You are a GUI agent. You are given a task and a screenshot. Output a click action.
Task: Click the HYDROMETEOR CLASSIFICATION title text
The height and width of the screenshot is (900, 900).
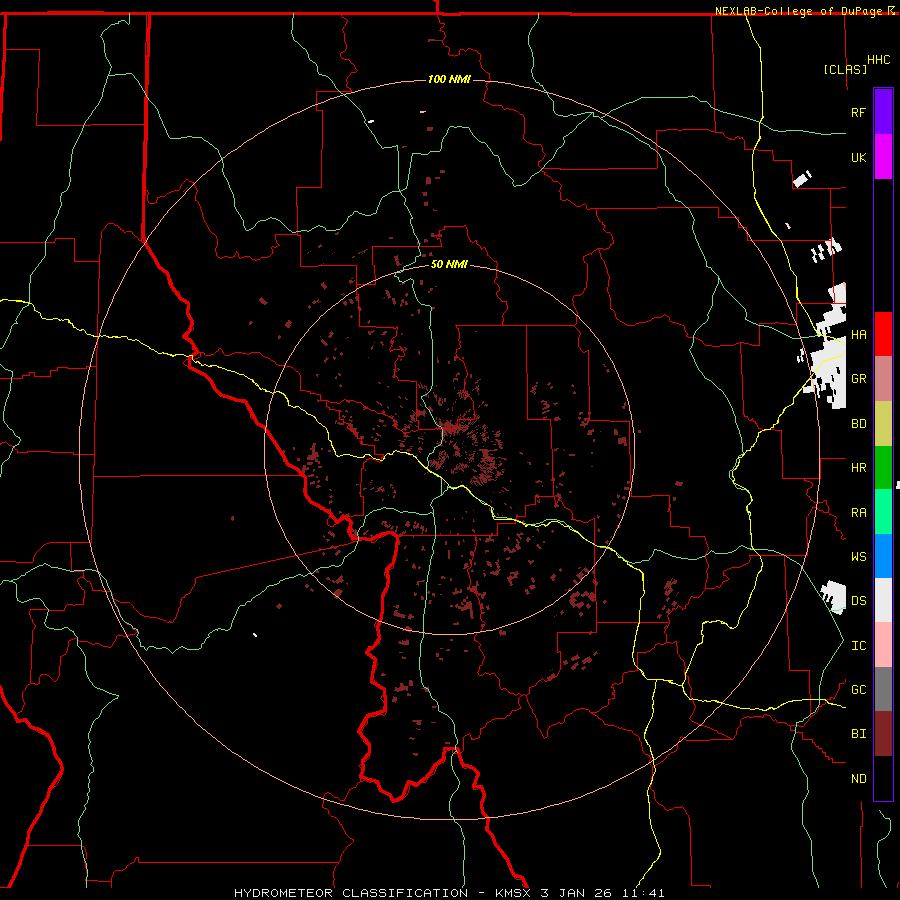point(351,893)
